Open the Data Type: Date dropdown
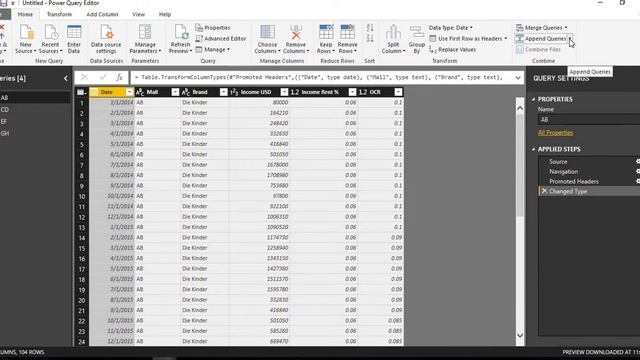The width and height of the screenshot is (640, 360). point(451,28)
